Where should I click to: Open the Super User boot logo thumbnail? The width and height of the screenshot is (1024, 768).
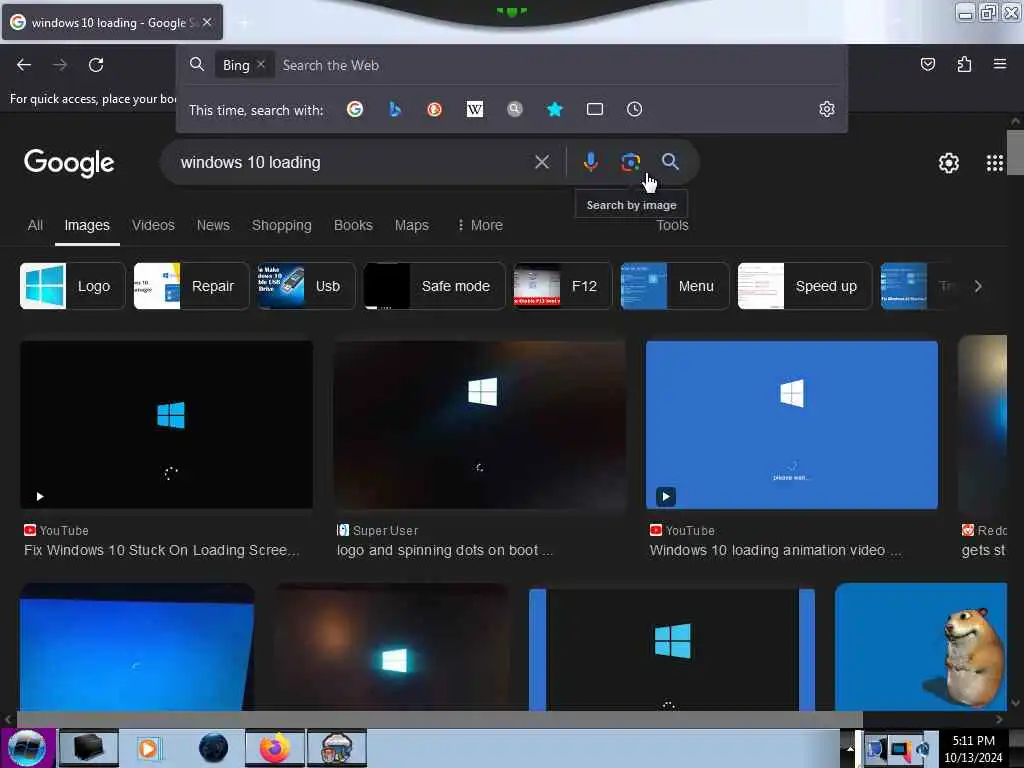479,424
